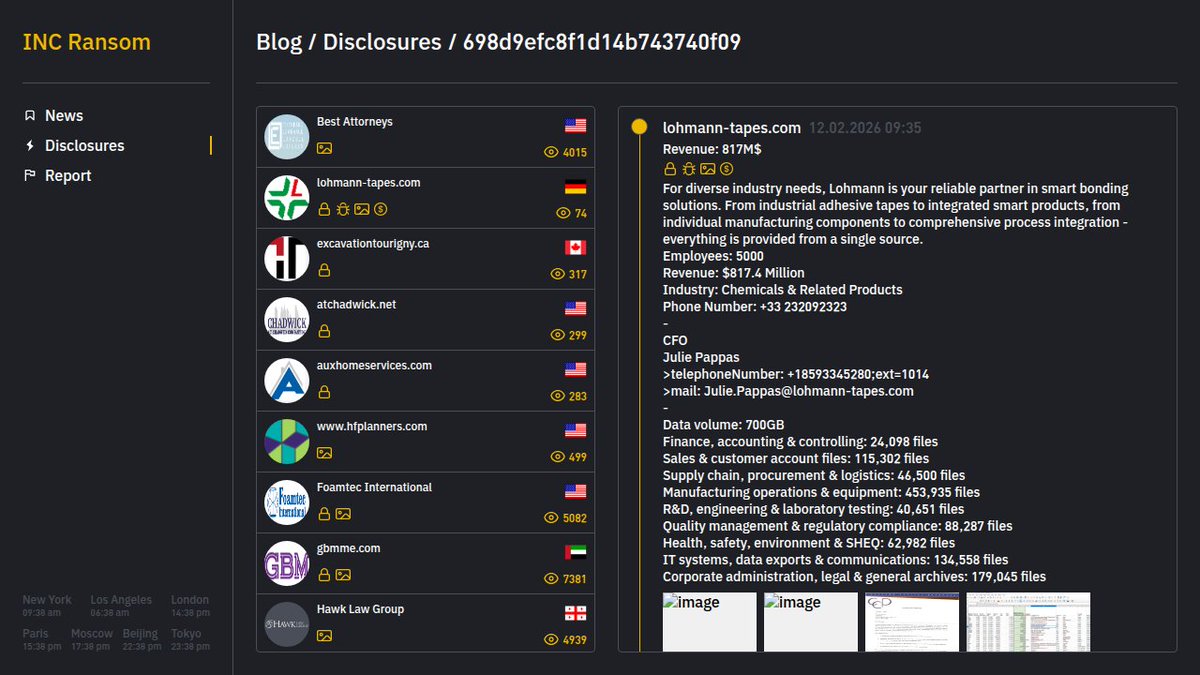Open the Hawk Law Group entry
Image resolution: width=1200 pixels, height=675 pixels.
coord(426,623)
